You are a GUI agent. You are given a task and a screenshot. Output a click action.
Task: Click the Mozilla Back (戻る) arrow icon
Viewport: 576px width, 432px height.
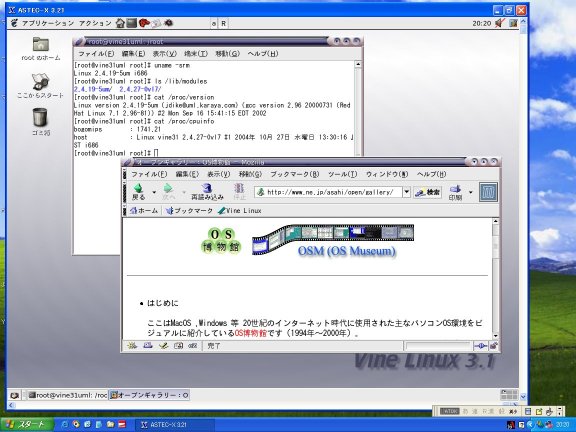138,188
